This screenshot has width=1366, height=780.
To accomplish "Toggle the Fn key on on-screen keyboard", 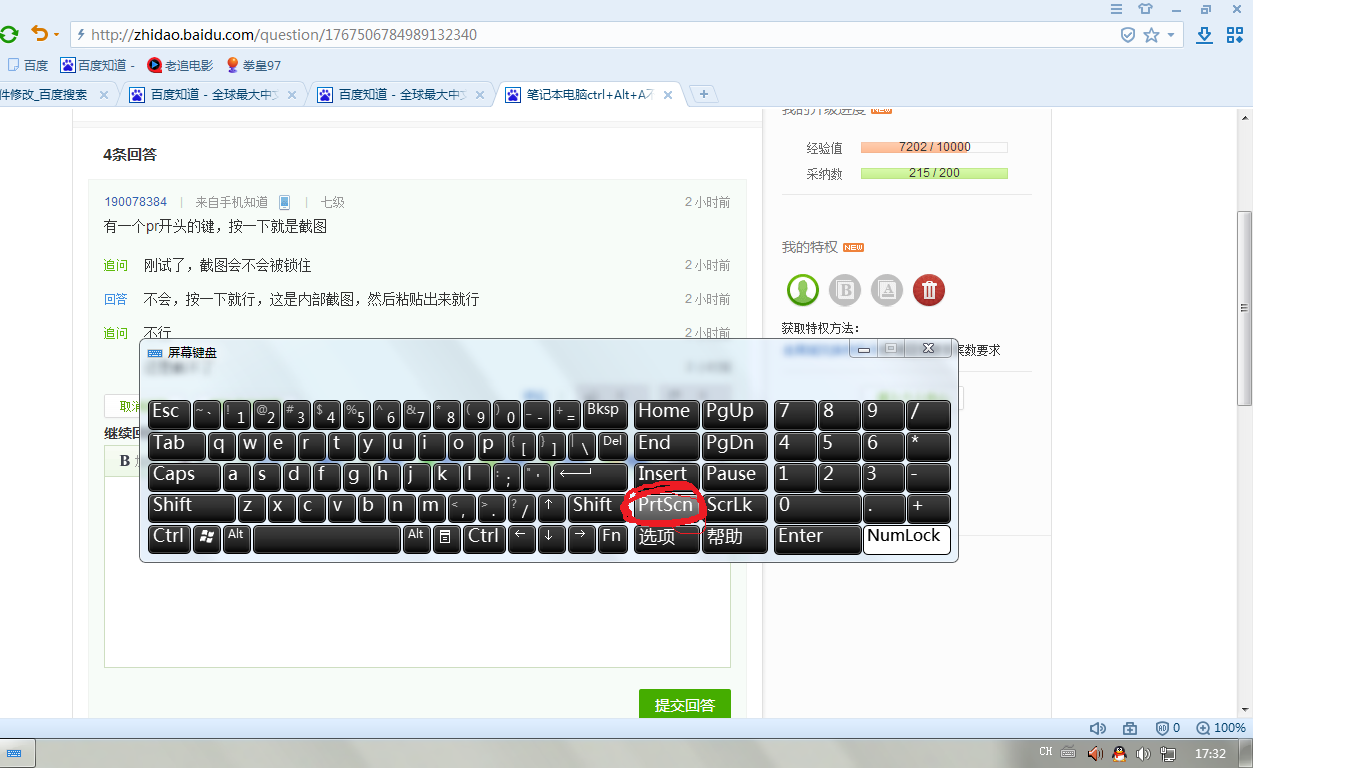I will (x=613, y=540).
